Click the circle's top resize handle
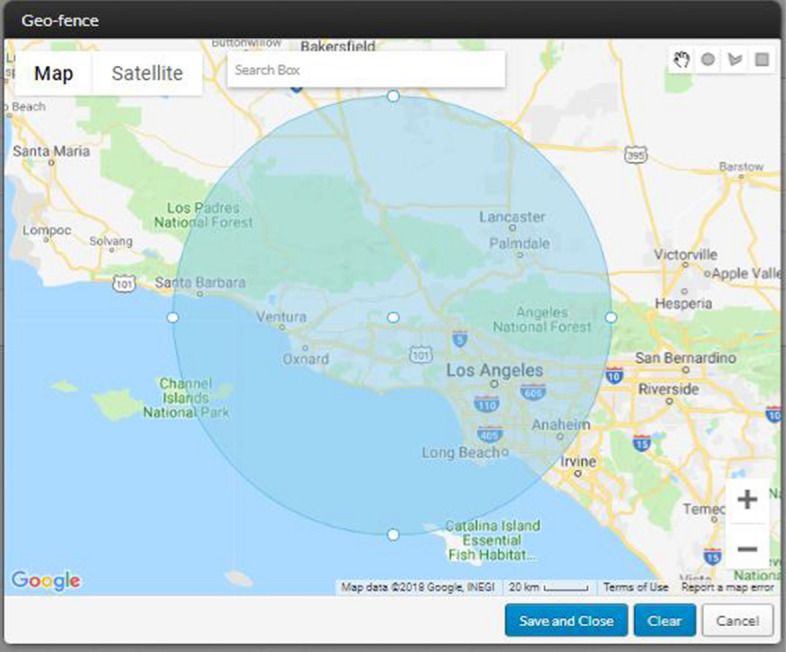Screen dimensions: 786x652 pos(393,96)
